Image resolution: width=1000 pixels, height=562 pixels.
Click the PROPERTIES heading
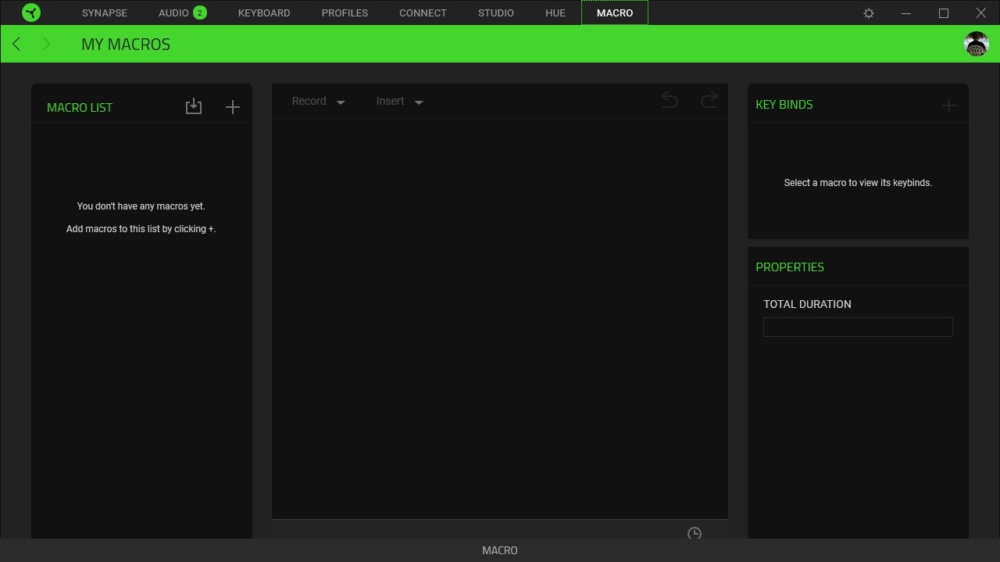tap(790, 267)
